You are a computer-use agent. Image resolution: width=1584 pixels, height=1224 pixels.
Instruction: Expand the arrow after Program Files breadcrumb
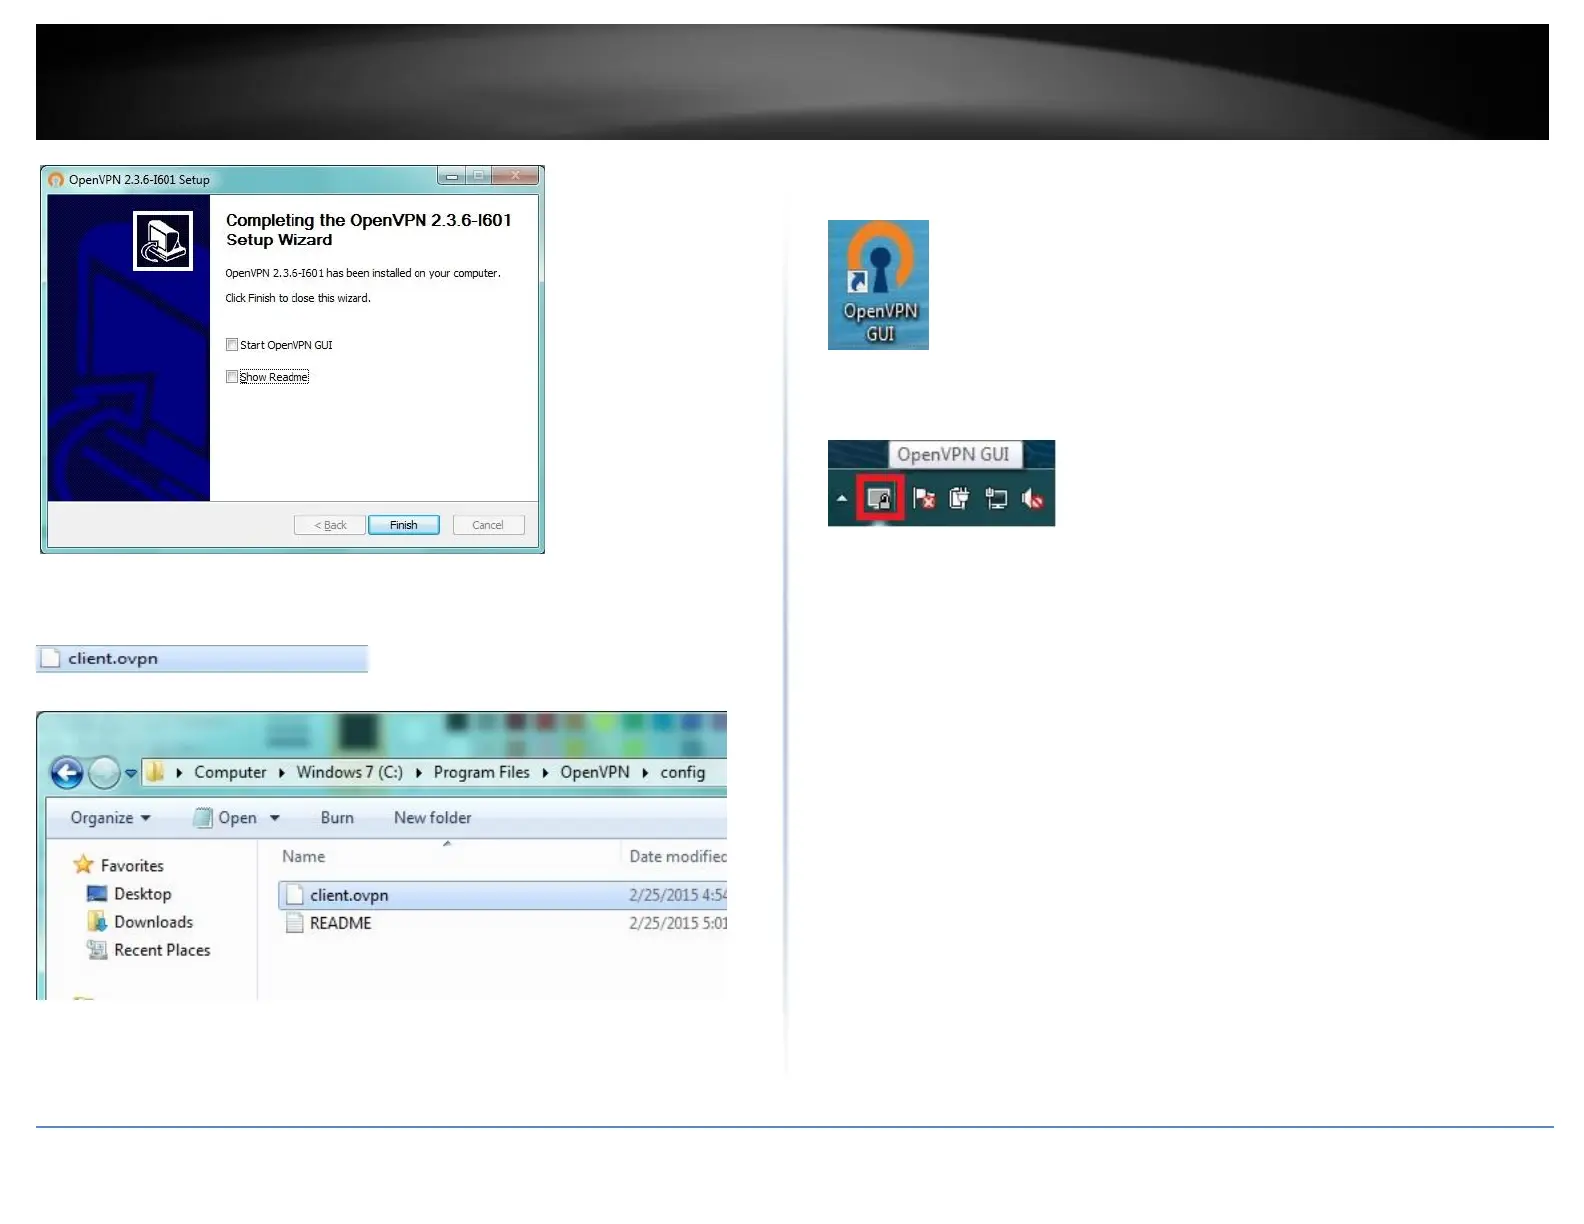pyautogui.click(x=545, y=773)
